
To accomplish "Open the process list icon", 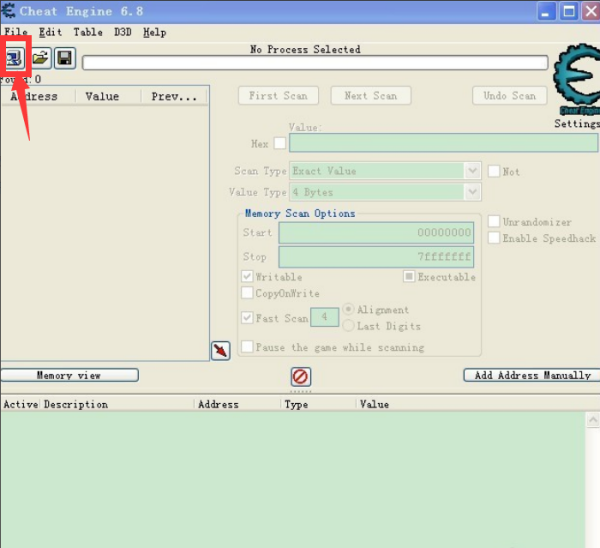I will pyautogui.click(x=16, y=58).
